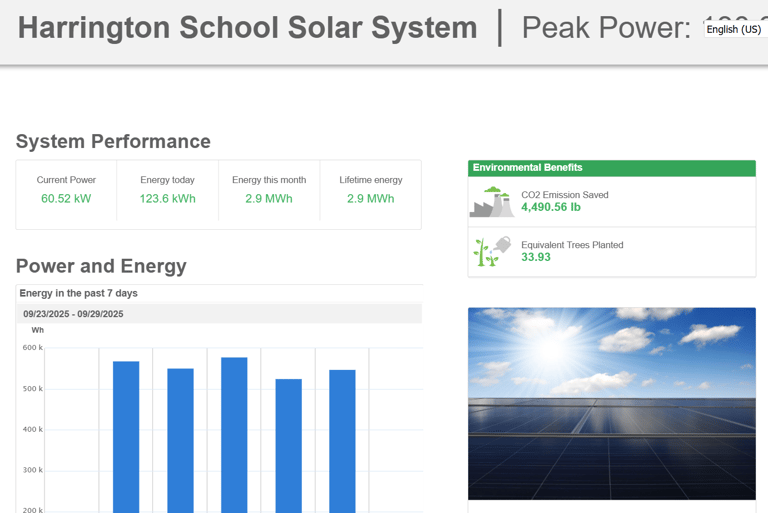Click the solar panel photo
This screenshot has width=768, height=513.
tap(611, 403)
